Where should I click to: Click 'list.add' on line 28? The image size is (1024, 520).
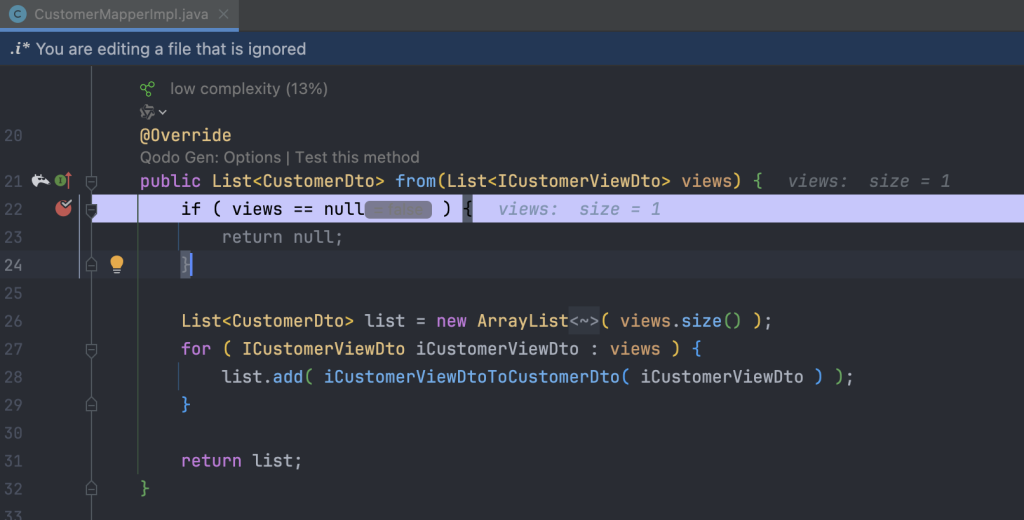(x=262, y=377)
